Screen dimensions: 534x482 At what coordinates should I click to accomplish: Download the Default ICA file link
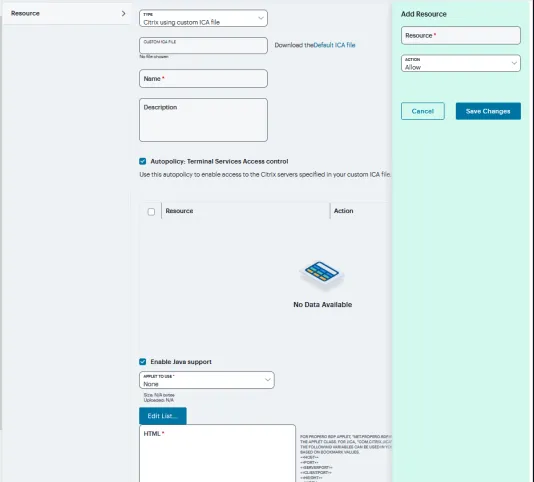(334, 45)
